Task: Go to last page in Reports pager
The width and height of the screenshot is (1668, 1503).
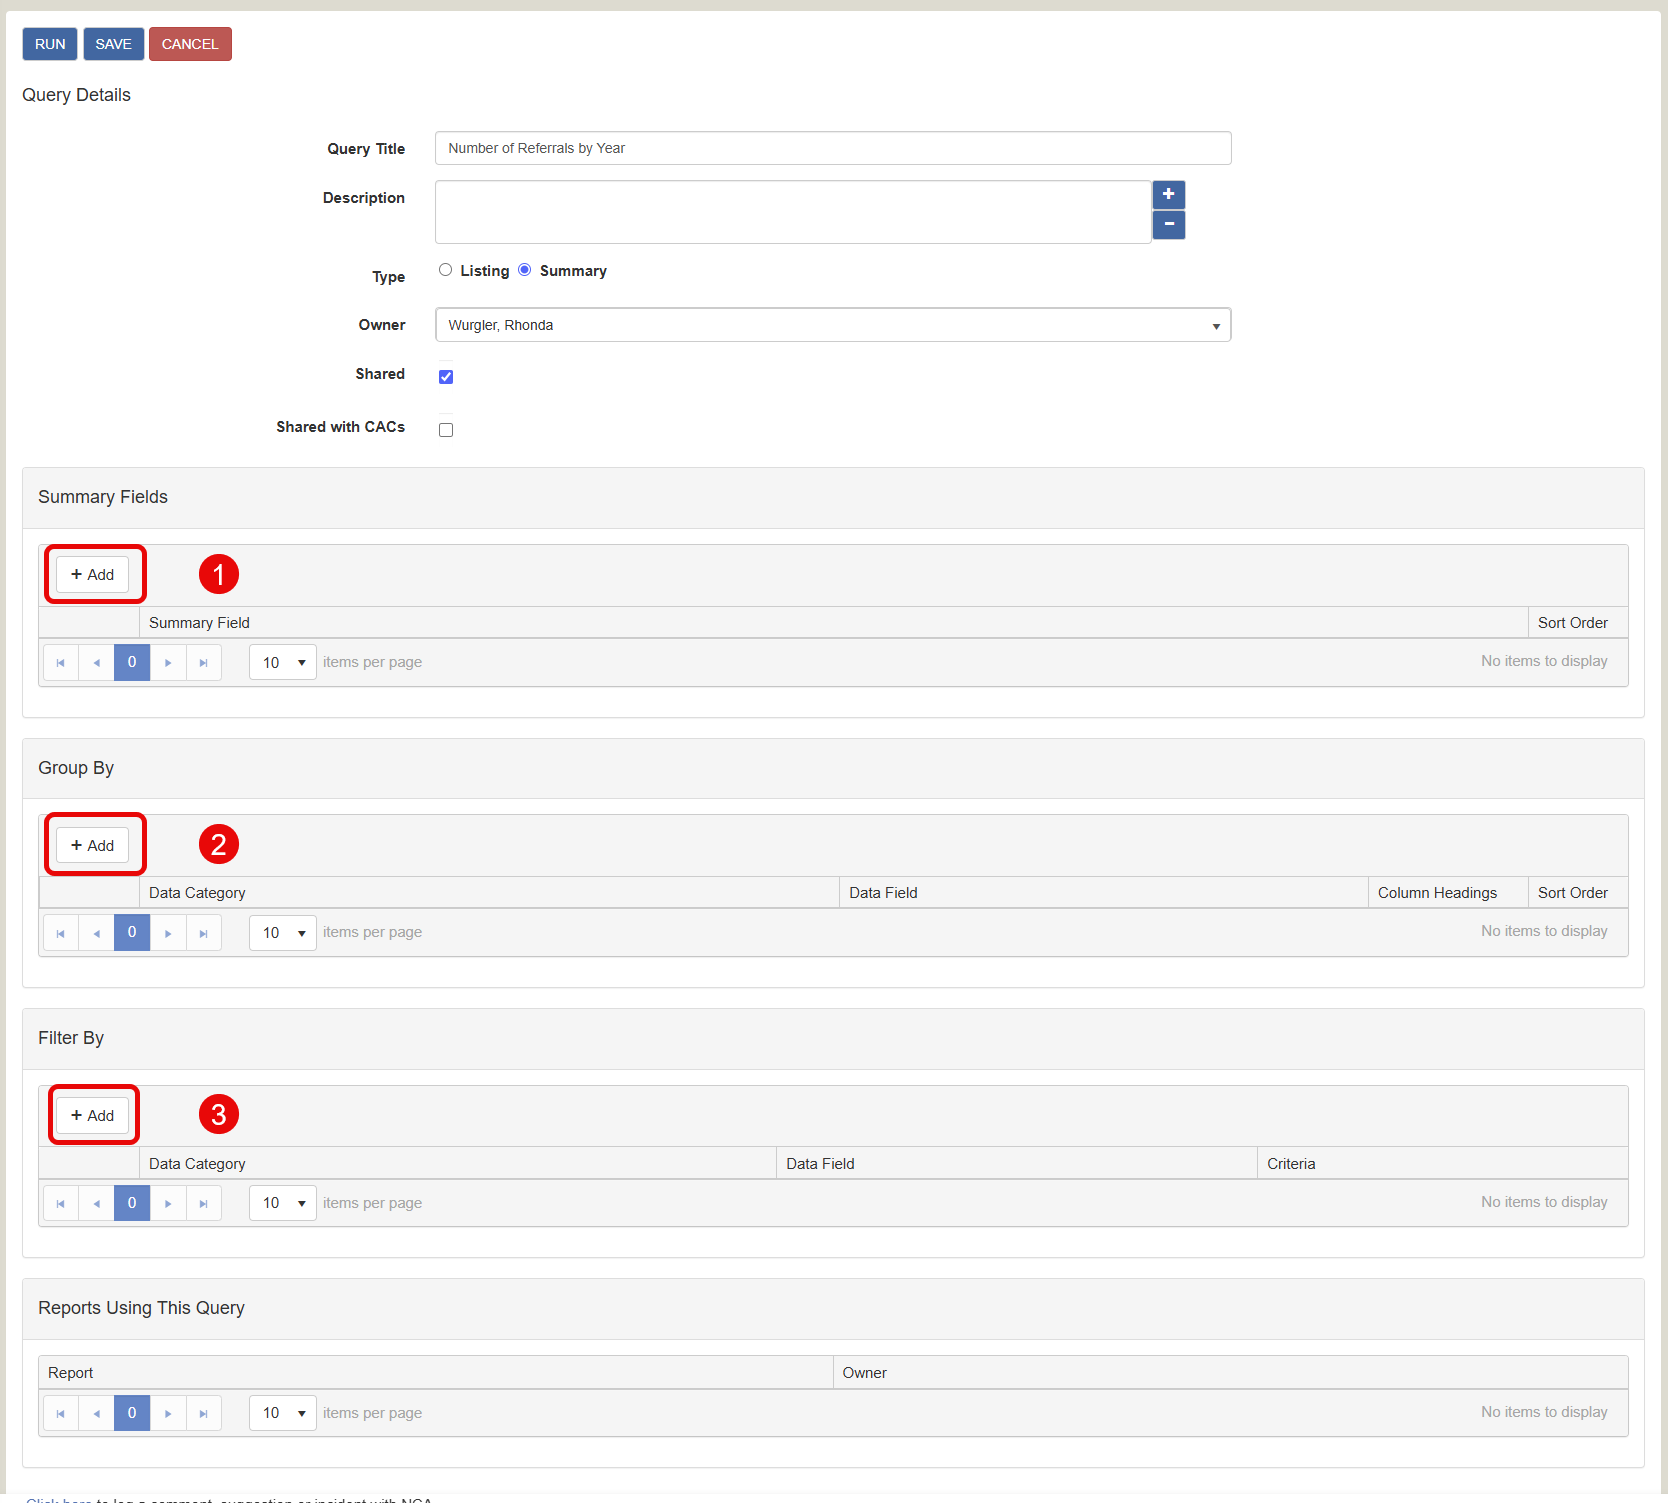Action: click(203, 1413)
